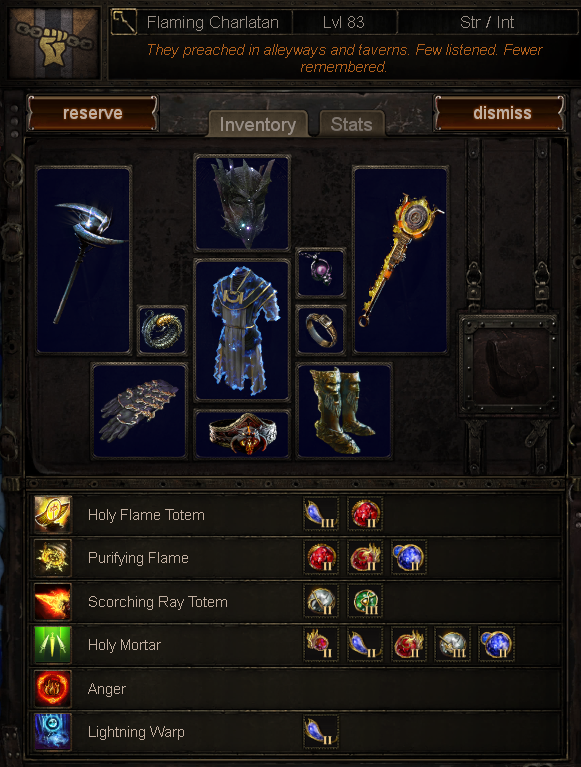Select the last blue support gem on Holy Mortar
The image size is (581, 767).
pos(496,644)
